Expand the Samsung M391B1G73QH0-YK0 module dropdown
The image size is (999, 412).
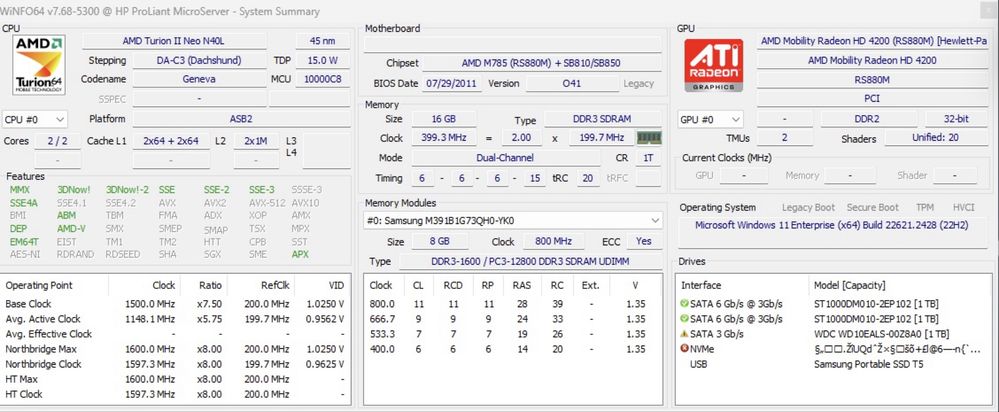513,220
